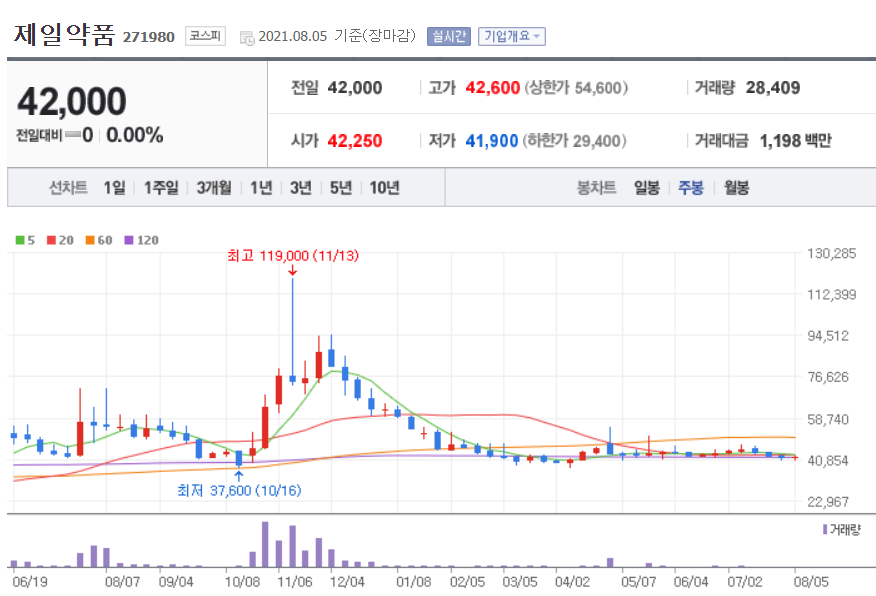Image resolution: width=876 pixels, height=596 pixels.
Task: Click the 11/06 date axis label
Action: tap(295, 582)
